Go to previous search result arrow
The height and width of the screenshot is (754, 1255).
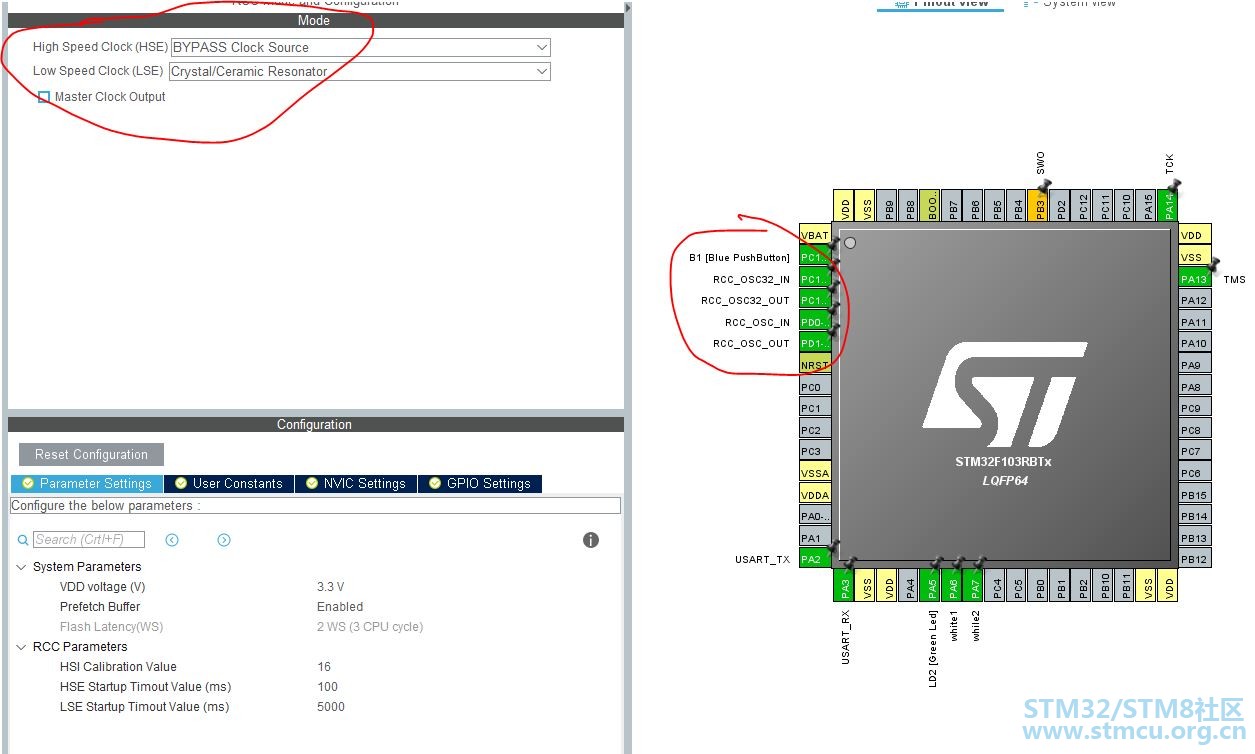click(x=172, y=540)
